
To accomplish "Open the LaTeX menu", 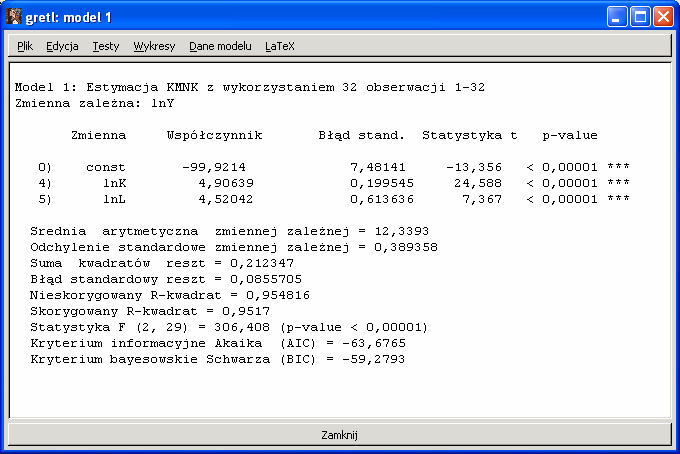I will click(280, 46).
